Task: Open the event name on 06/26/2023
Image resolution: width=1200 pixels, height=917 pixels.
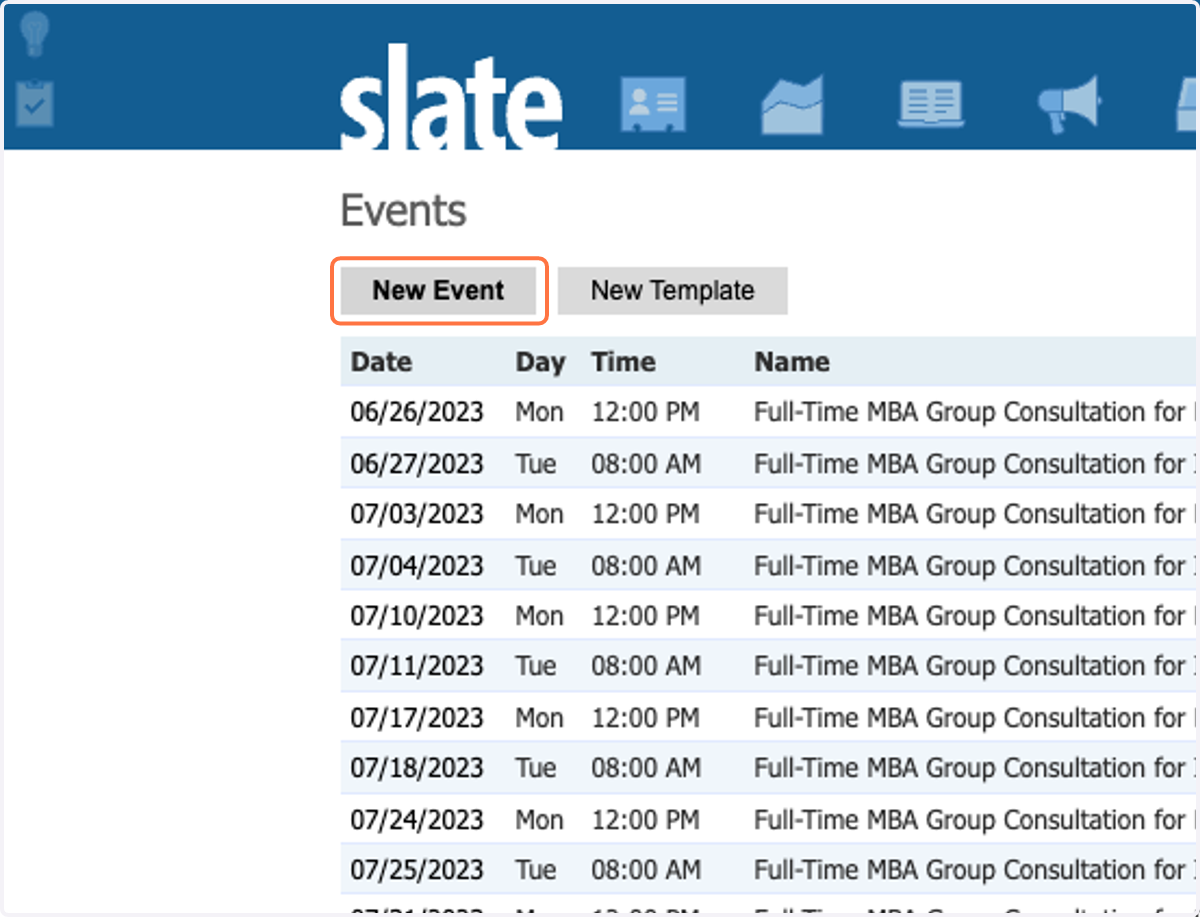Action: pyautogui.click(x=974, y=412)
